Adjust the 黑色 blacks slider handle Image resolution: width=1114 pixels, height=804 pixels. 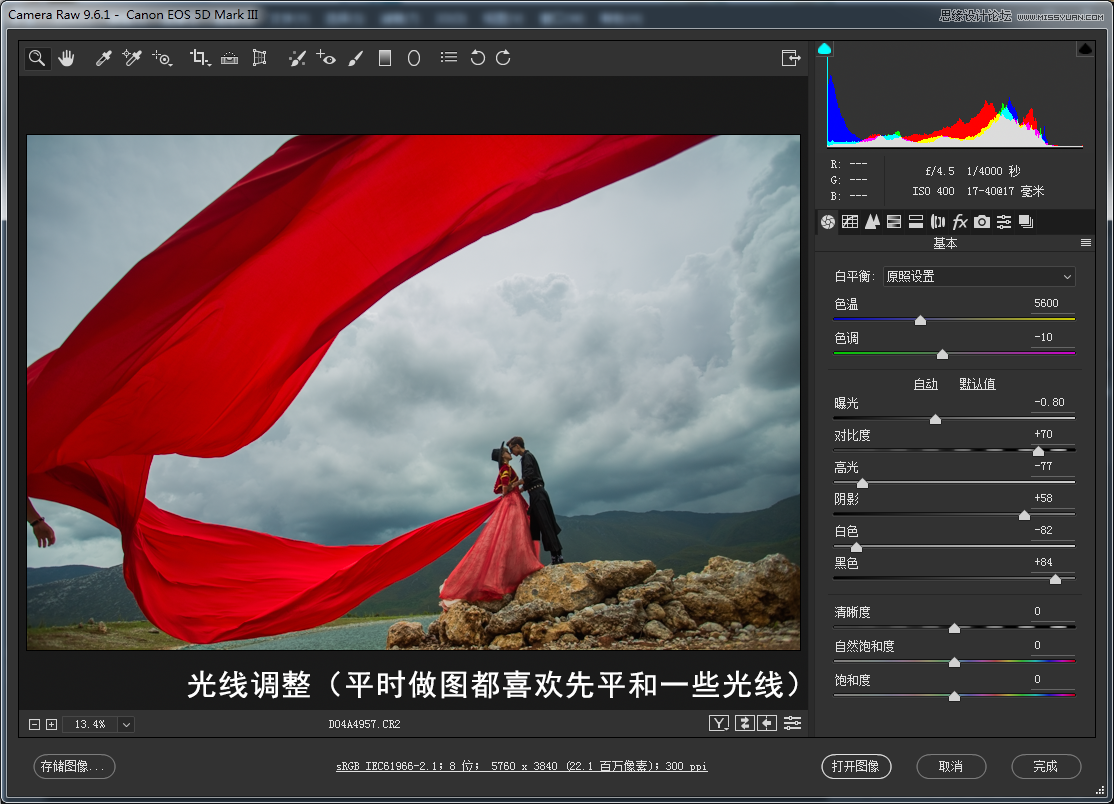coord(1056,580)
